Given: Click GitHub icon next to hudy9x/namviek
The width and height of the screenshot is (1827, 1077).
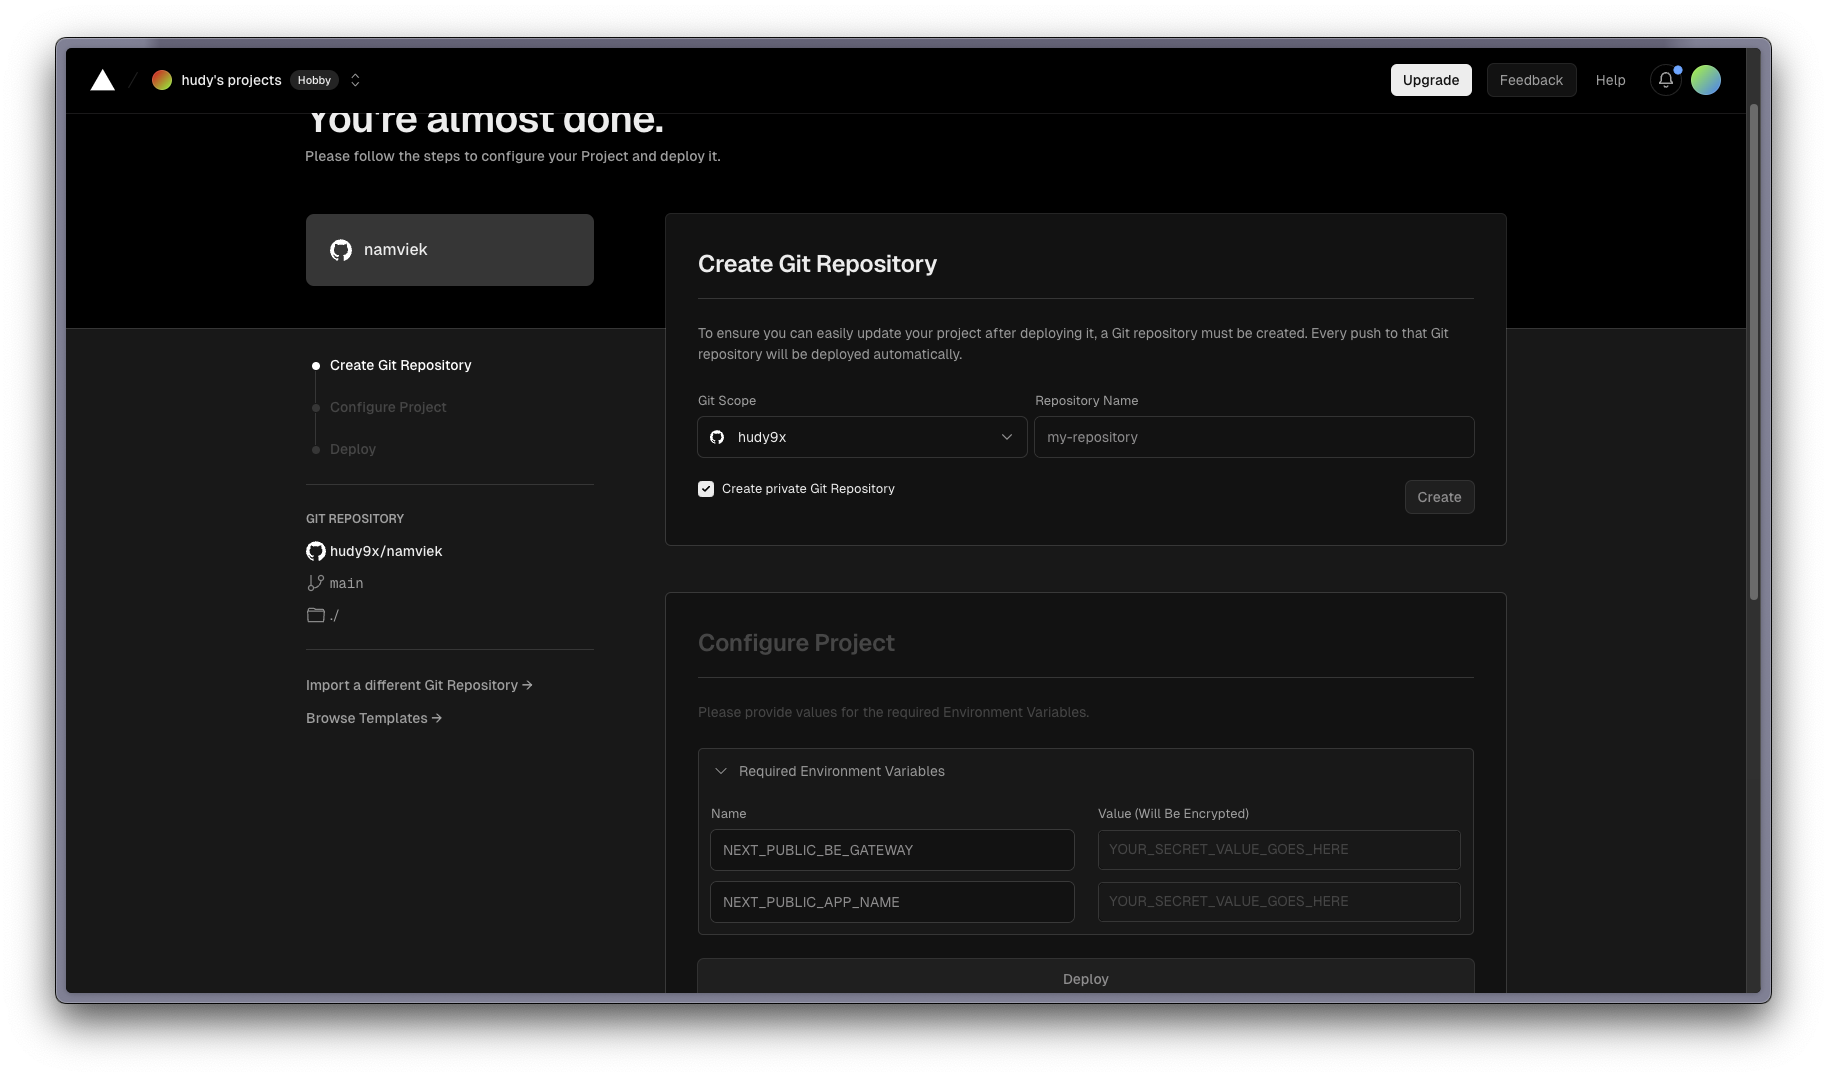Looking at the screenshot, I should pos(316,551).
